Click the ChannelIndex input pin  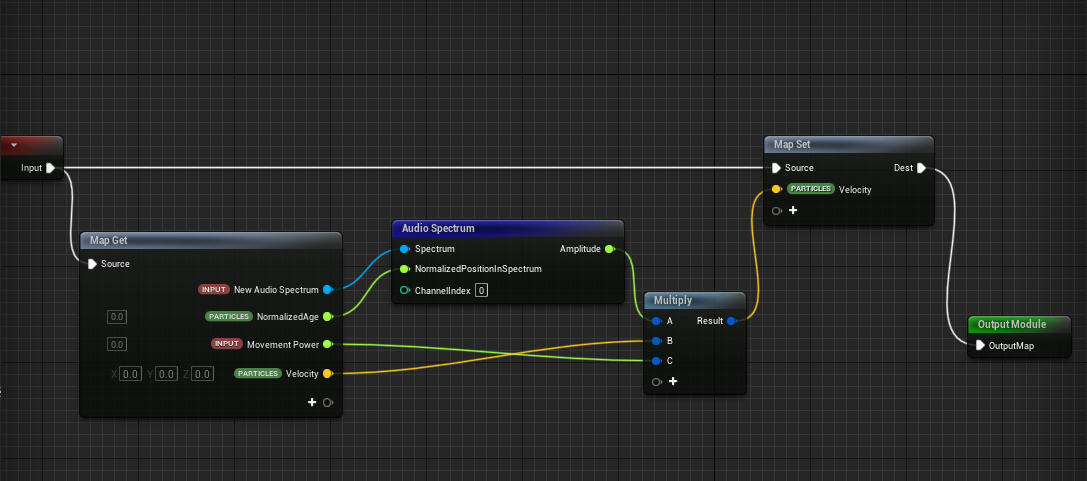[404, 290]
